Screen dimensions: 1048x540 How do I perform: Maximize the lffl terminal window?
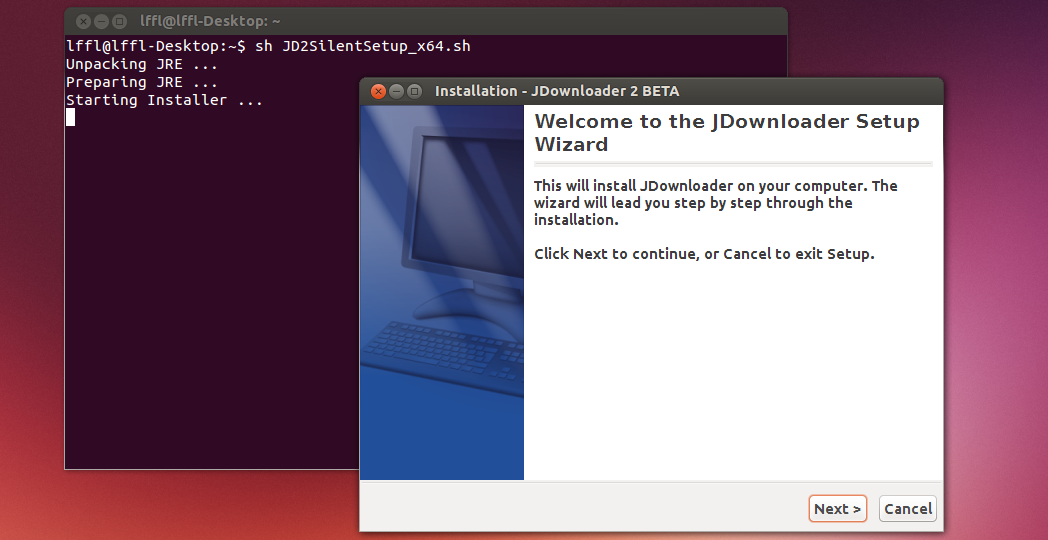[x=119, y=21]
